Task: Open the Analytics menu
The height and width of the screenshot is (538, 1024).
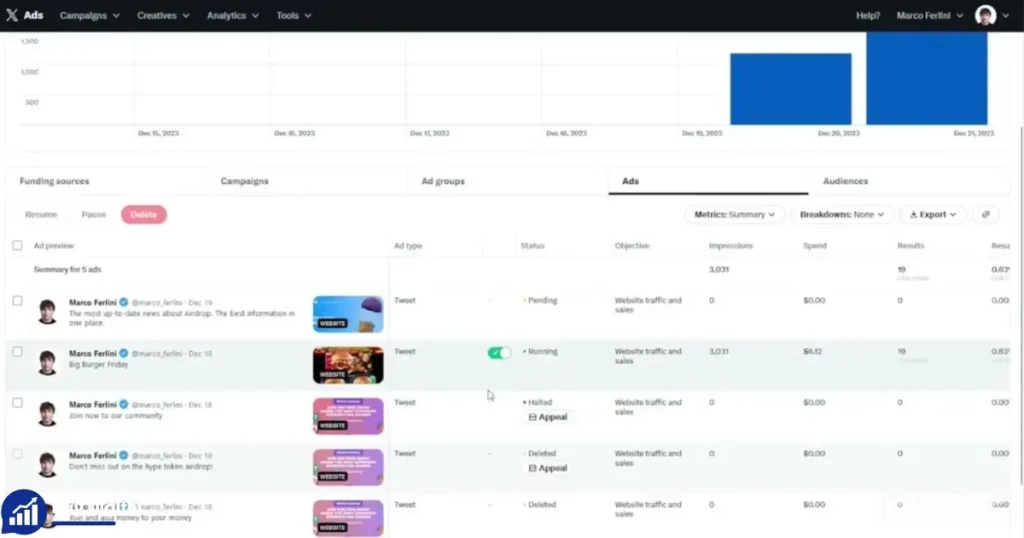Action: pos(232,15)
